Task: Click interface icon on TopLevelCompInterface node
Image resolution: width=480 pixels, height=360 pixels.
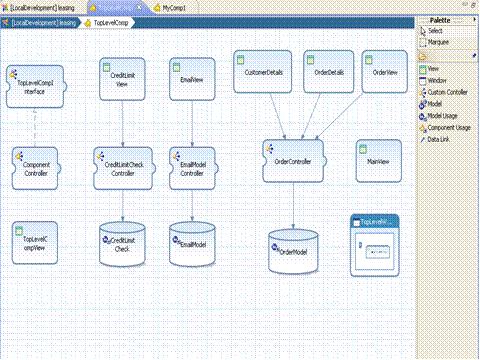Action: (13, 74)
